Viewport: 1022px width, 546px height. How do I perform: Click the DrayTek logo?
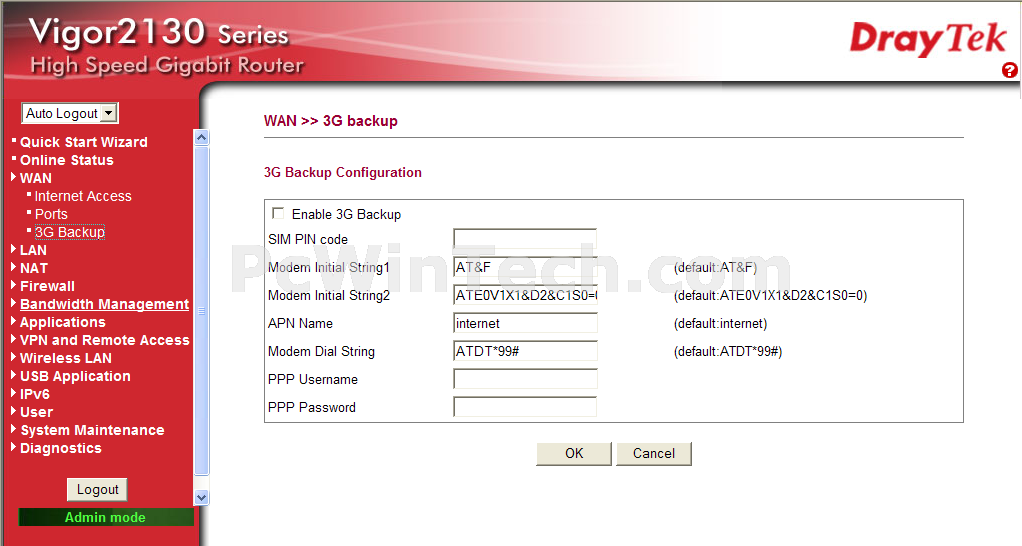[928, 39]
